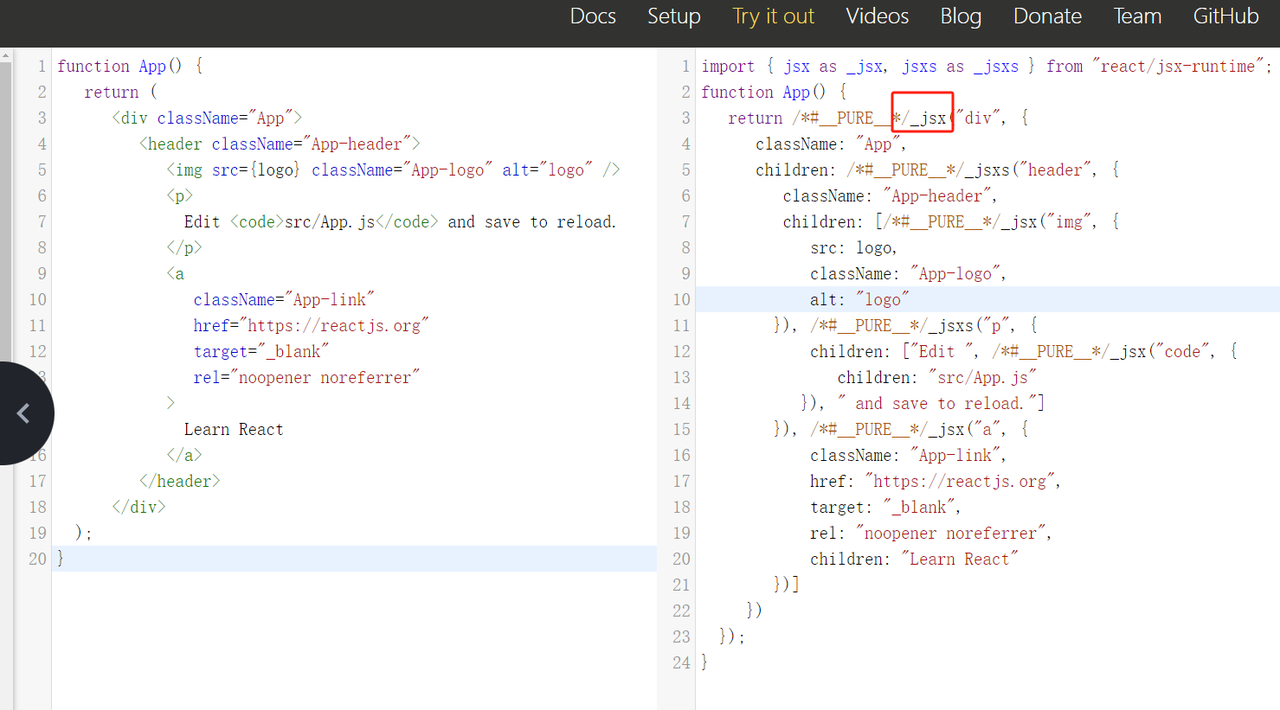Go to the Videos page

tap(877, 16)
